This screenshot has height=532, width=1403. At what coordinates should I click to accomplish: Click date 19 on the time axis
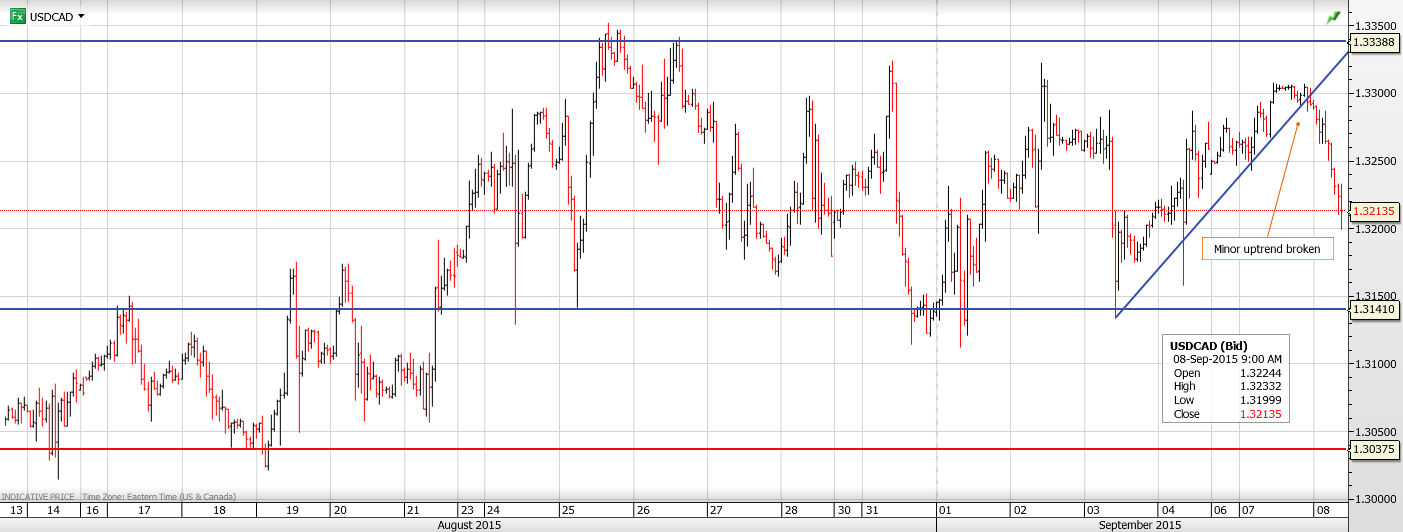click(x=292, y=510)
